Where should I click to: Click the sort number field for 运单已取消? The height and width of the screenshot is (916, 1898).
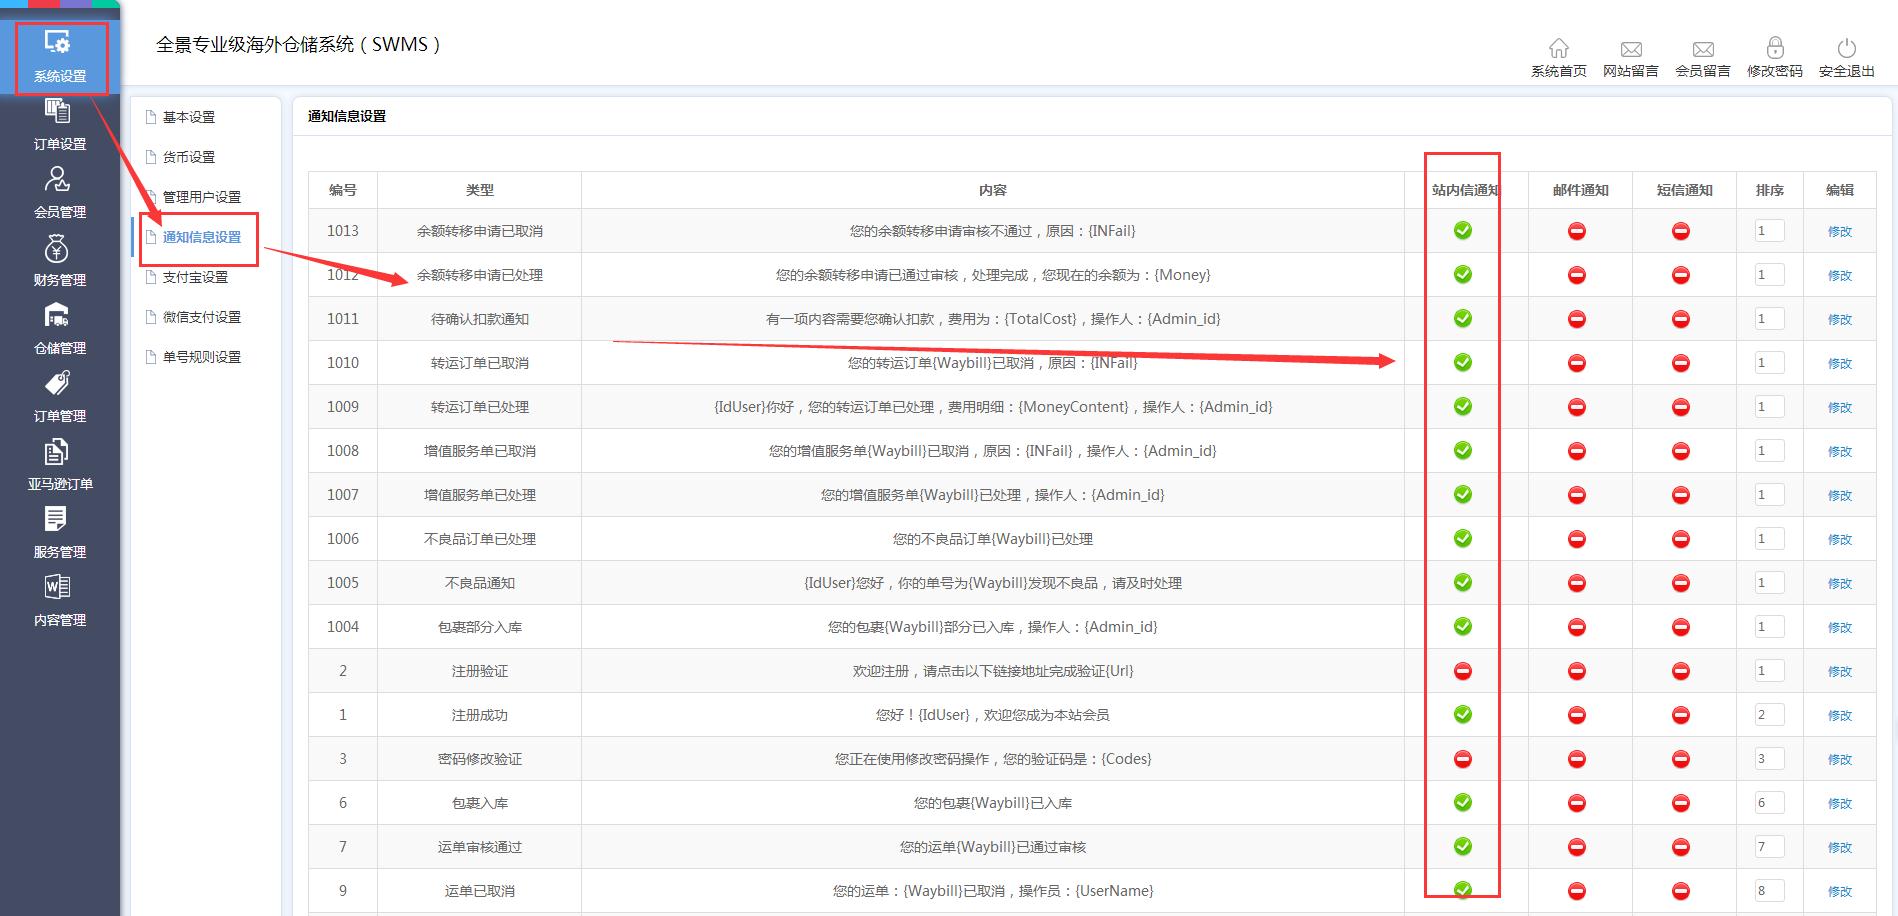(1767, 890)
